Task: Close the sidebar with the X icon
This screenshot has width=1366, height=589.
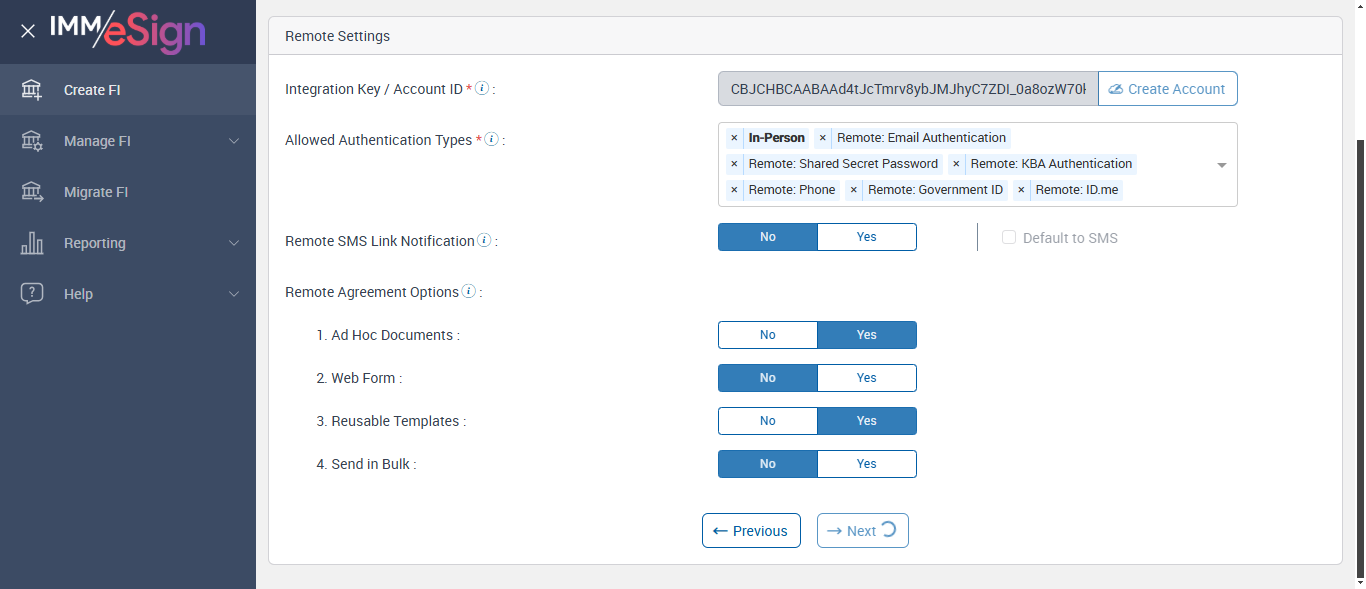Action: [x=28, y=31]
